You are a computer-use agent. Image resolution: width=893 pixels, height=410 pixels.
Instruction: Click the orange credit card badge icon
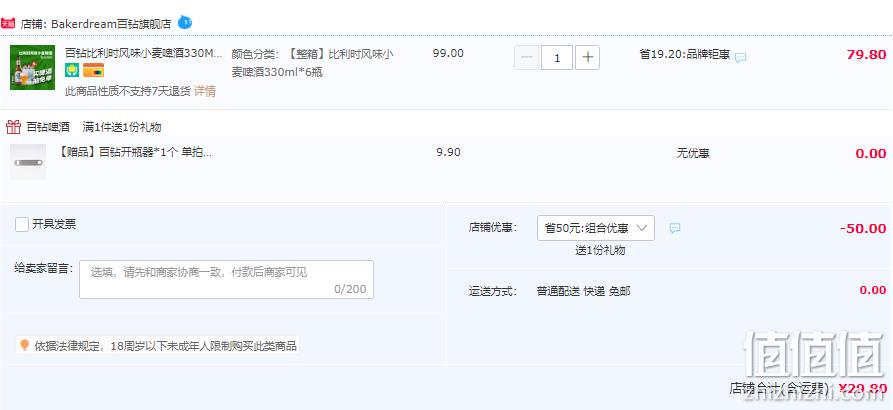[x=93, y=70]
